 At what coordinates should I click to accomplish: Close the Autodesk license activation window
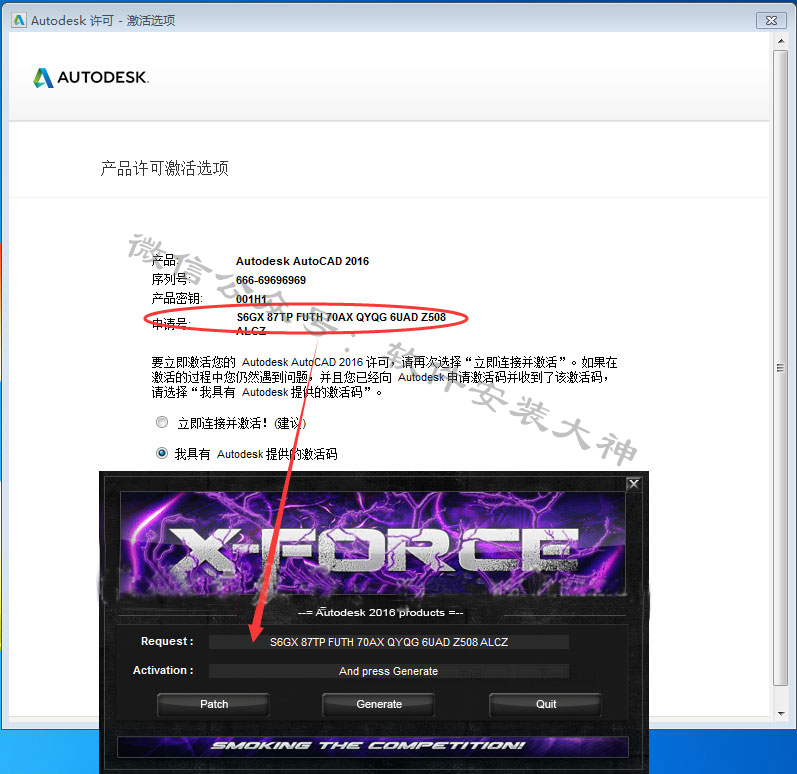[x=771, y=20]
